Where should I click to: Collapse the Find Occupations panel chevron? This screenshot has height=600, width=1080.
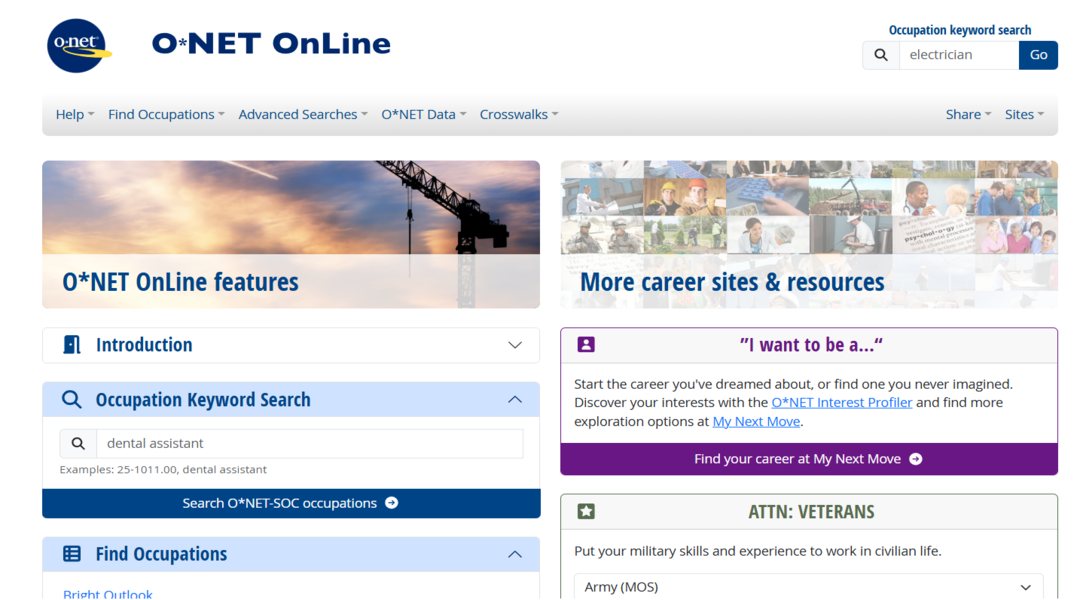[x=515, y=554]
